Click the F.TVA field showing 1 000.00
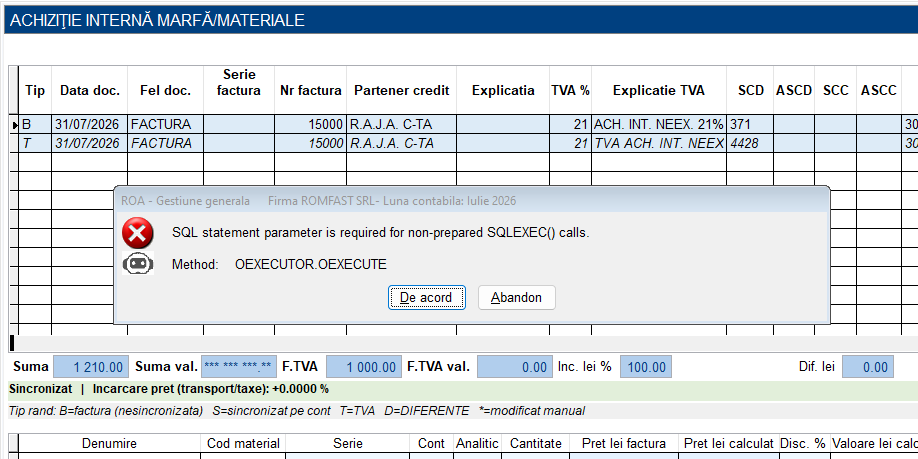The image size is (918, 459). click(364, 367)
